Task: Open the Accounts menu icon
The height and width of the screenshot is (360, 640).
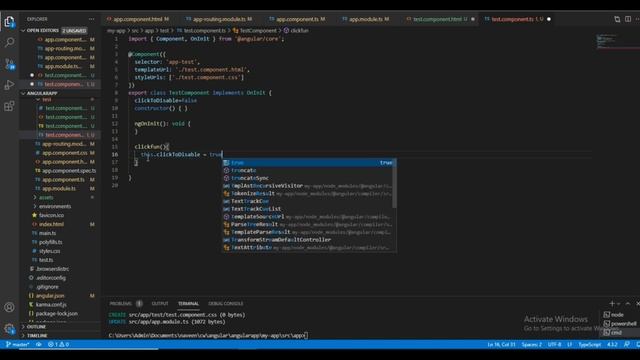Action: coord(9,307)
